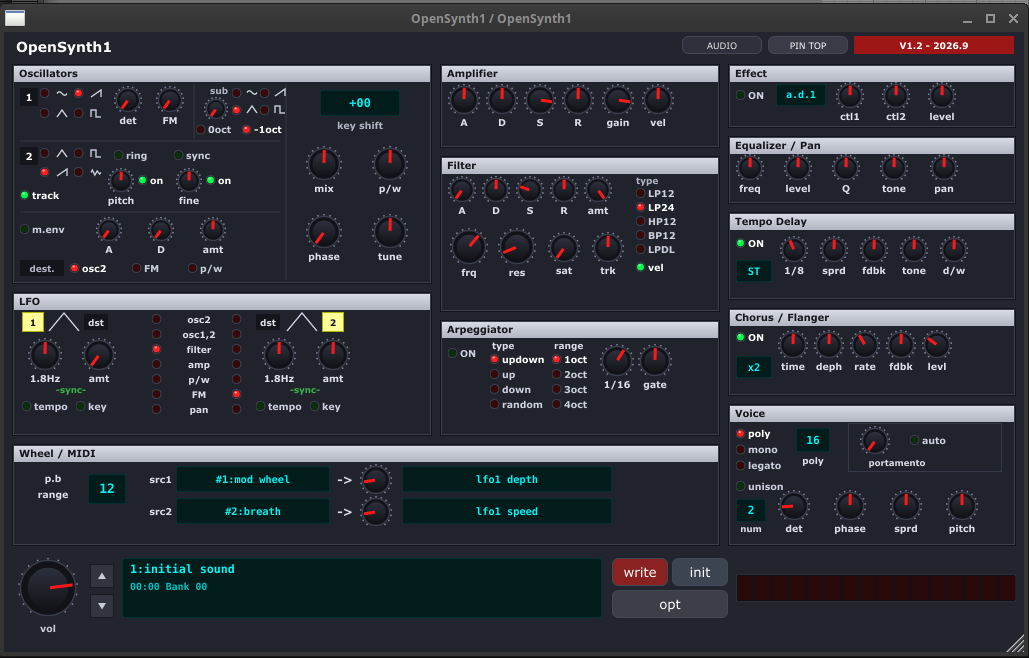Turn the Effect section ON
The width and height of the screenshot is (1029, 658).
tap(741, 95)
